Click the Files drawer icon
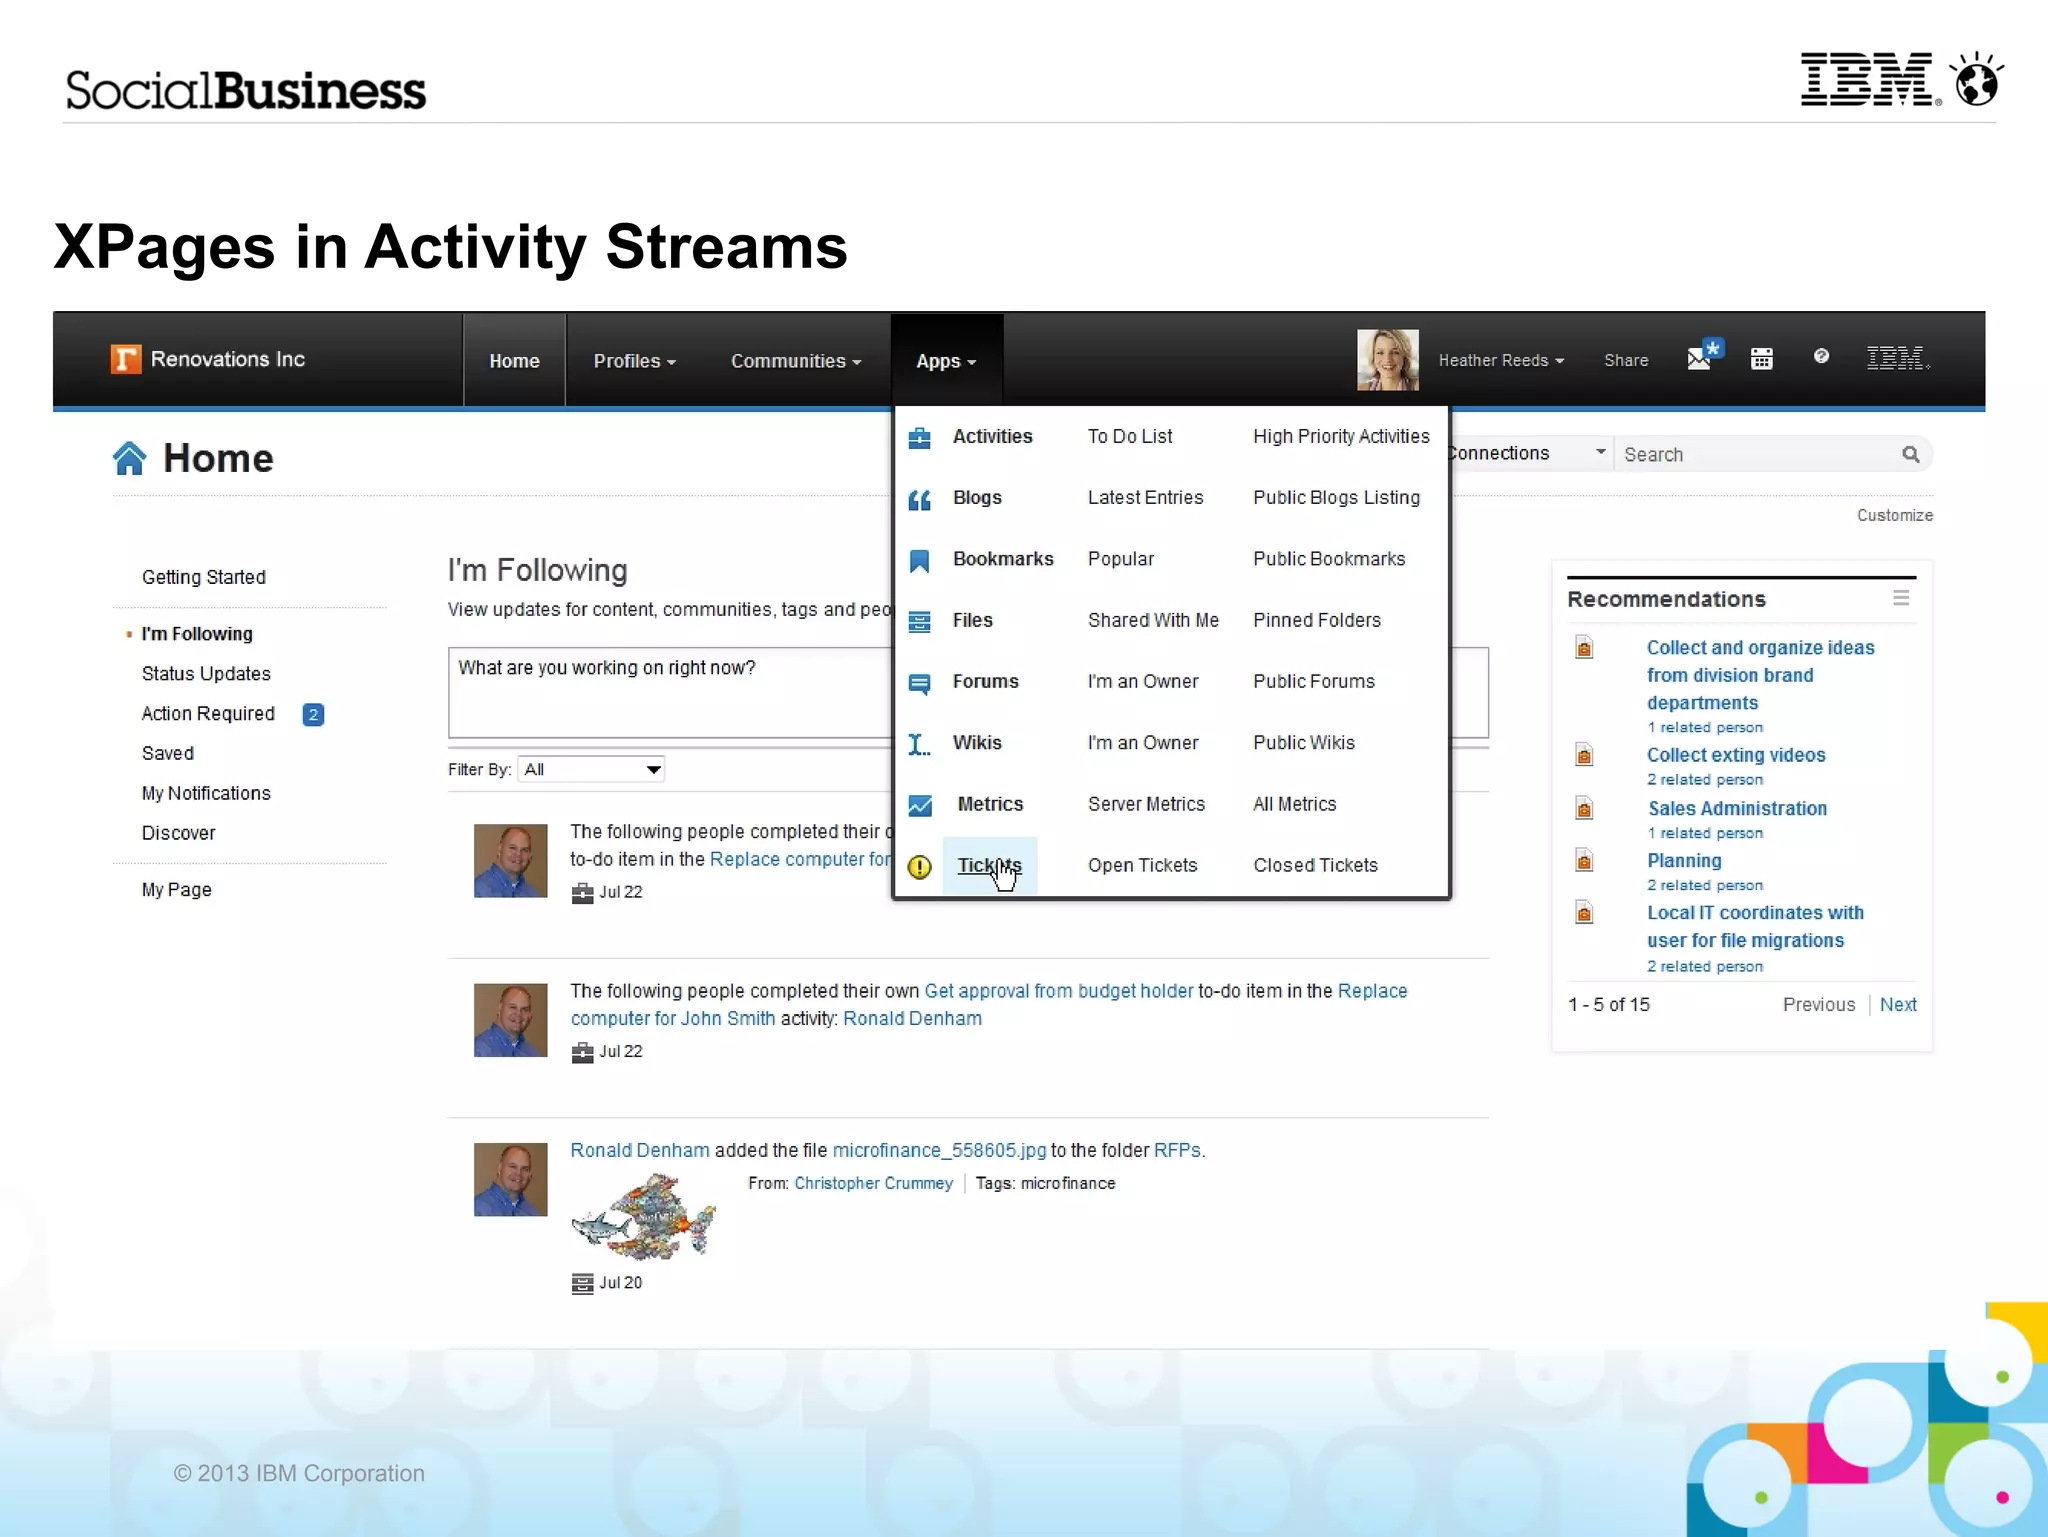This screenshot has width=2048, height=1537. coord(919,622)
